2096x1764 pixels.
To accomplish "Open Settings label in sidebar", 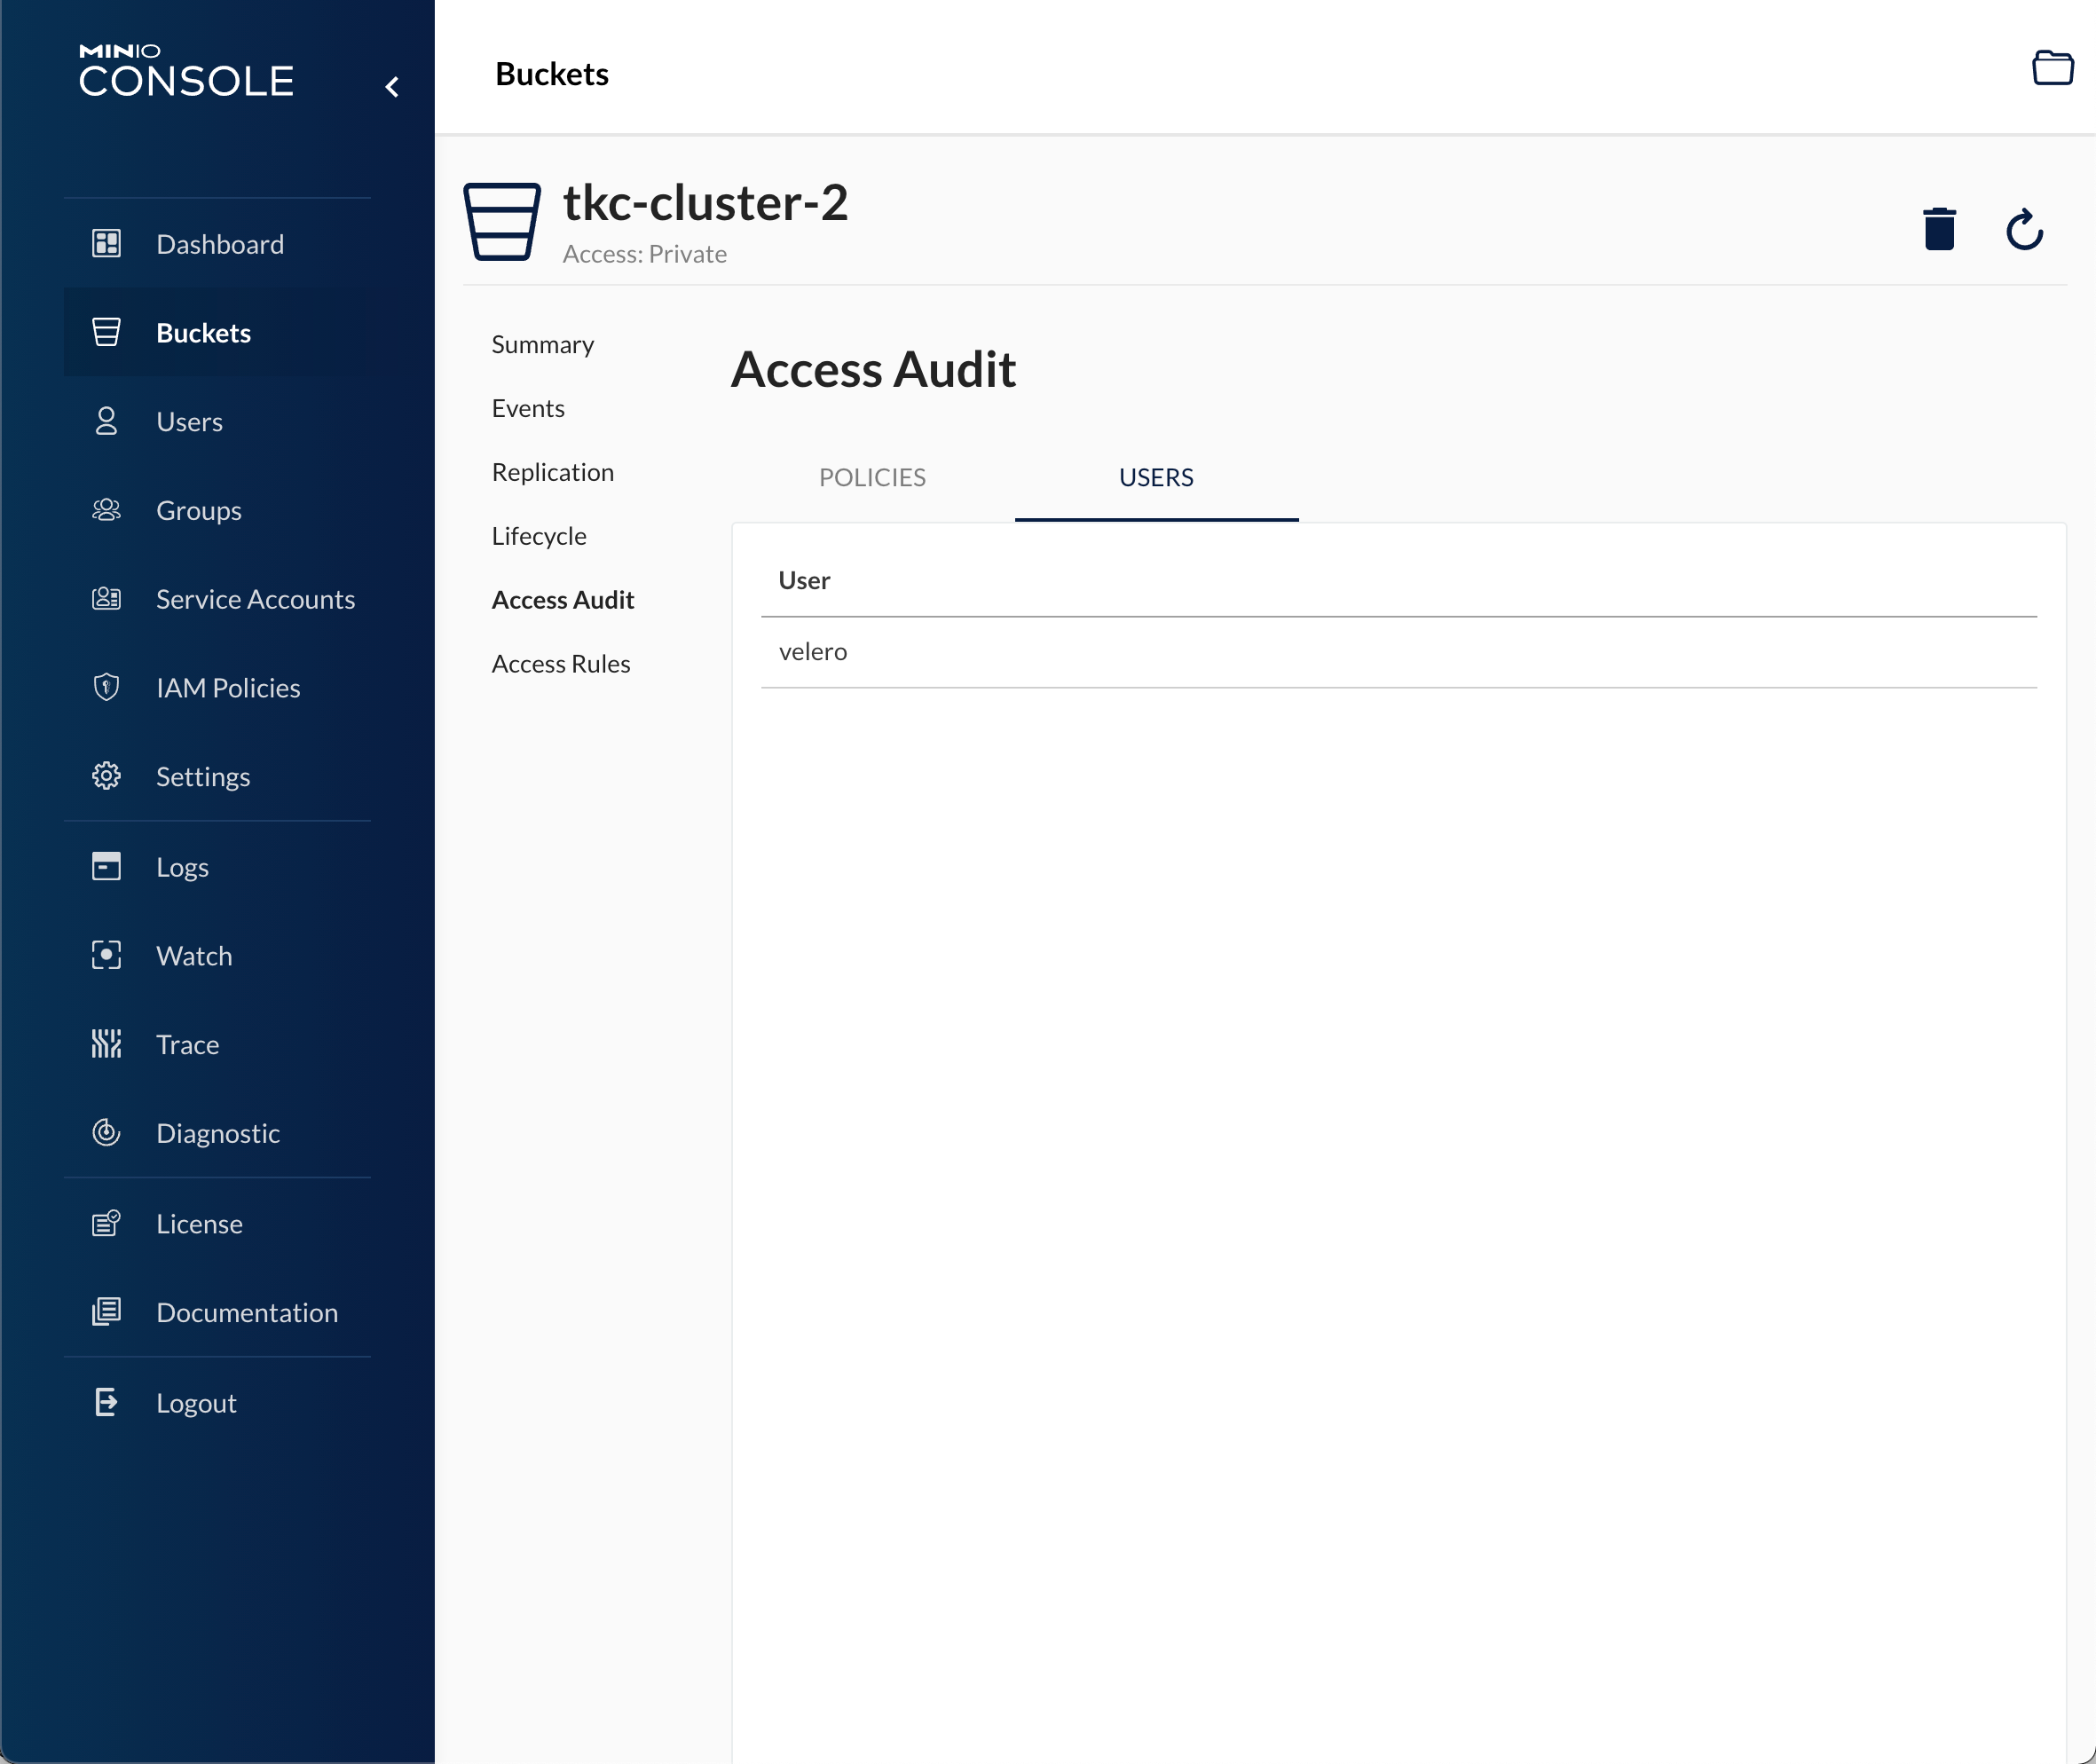I will coord(203,777).
